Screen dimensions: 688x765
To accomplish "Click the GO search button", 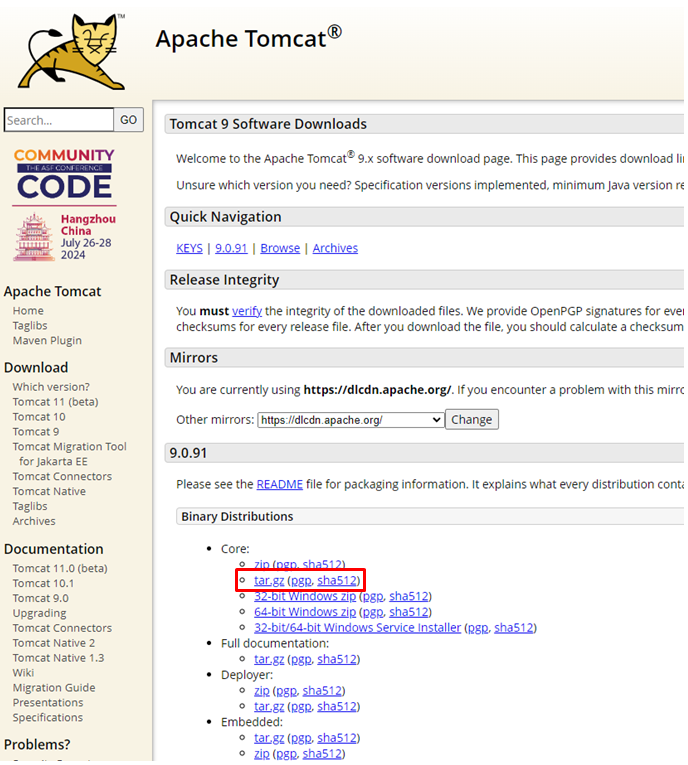I will (x=128, y=120).
